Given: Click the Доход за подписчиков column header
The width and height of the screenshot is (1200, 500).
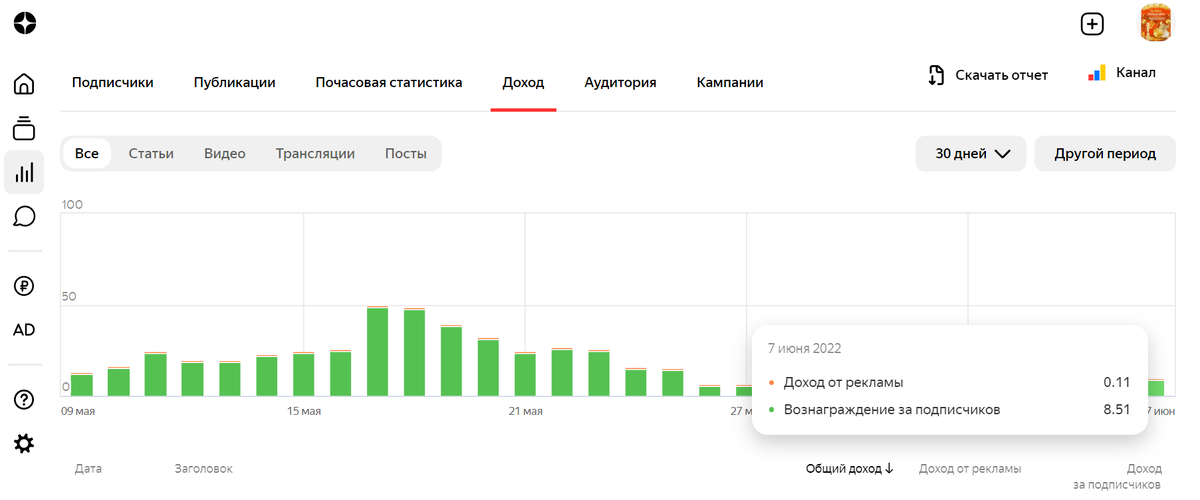Looking at the screenshot, I should 1118,476.
